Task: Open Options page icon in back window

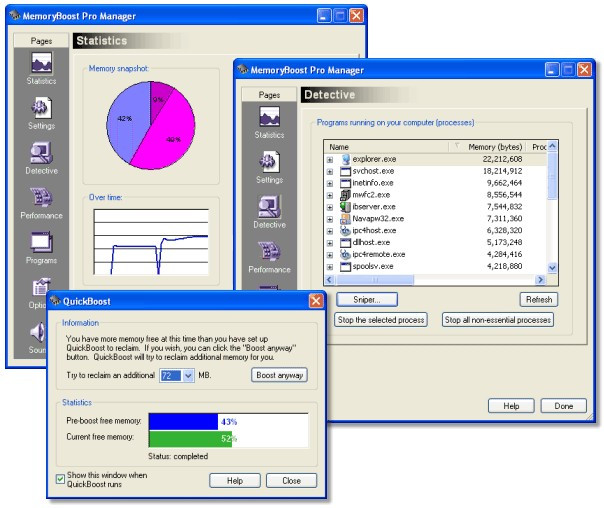Action: pos(41,287)
